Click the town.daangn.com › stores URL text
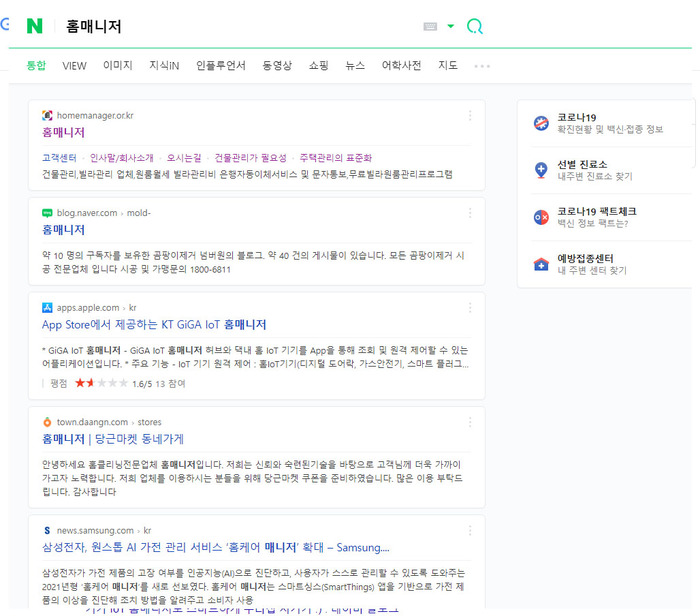 [x=109, y=422]
